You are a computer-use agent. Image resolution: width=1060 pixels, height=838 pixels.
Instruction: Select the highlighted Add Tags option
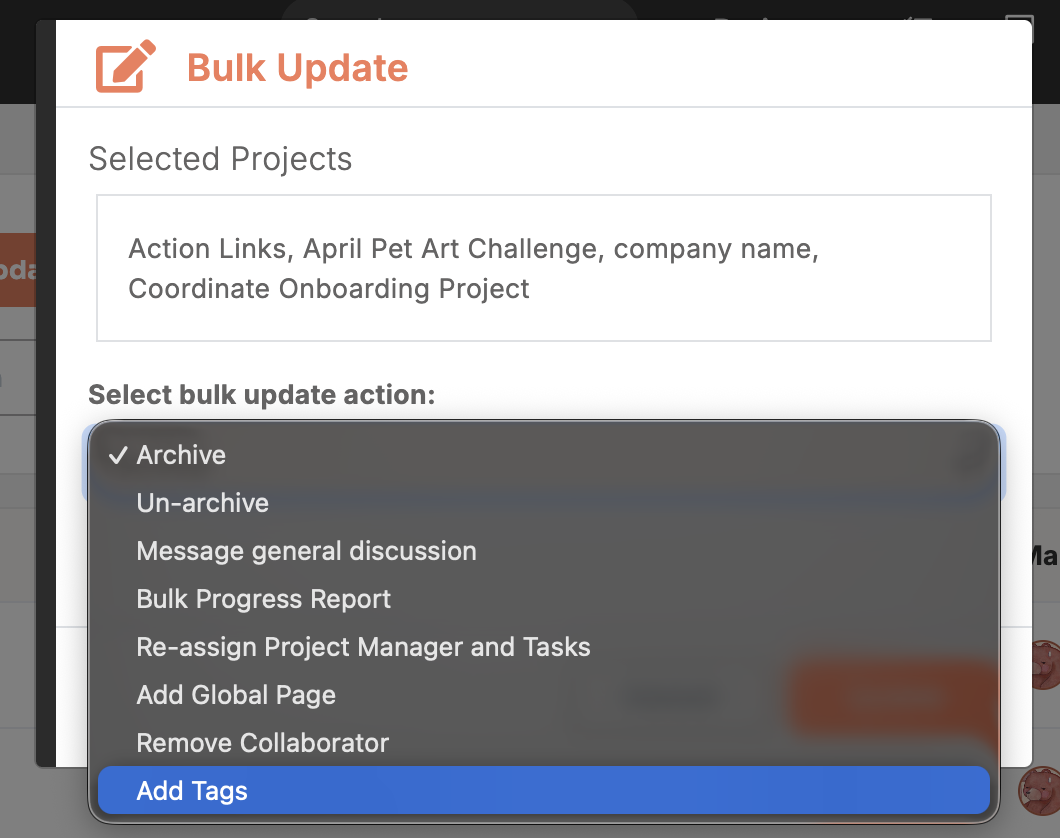tap(544, 791)
